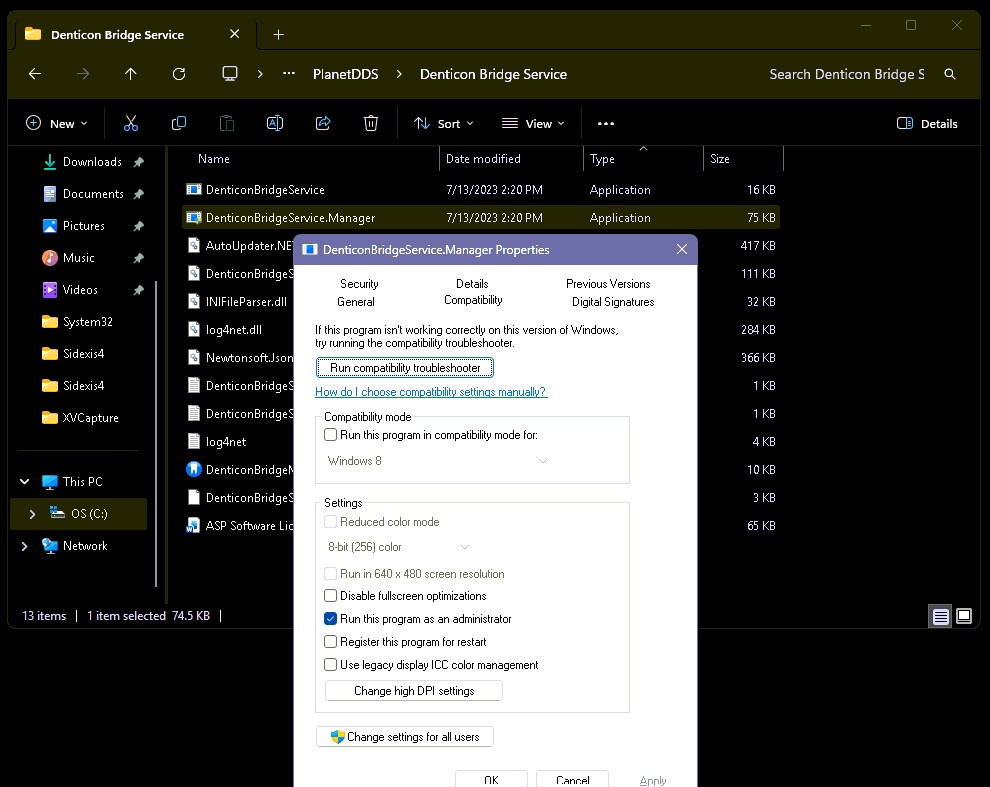Uncheck Run this program as an administrator
Image resolution: width=990 pixels, height=787 pixels.
pos(330,619)
